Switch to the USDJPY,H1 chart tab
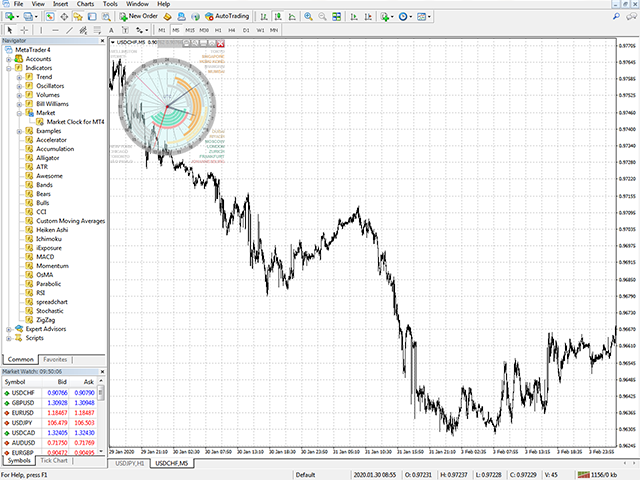Viewport: 640px width, 480px height. [129, 463]
